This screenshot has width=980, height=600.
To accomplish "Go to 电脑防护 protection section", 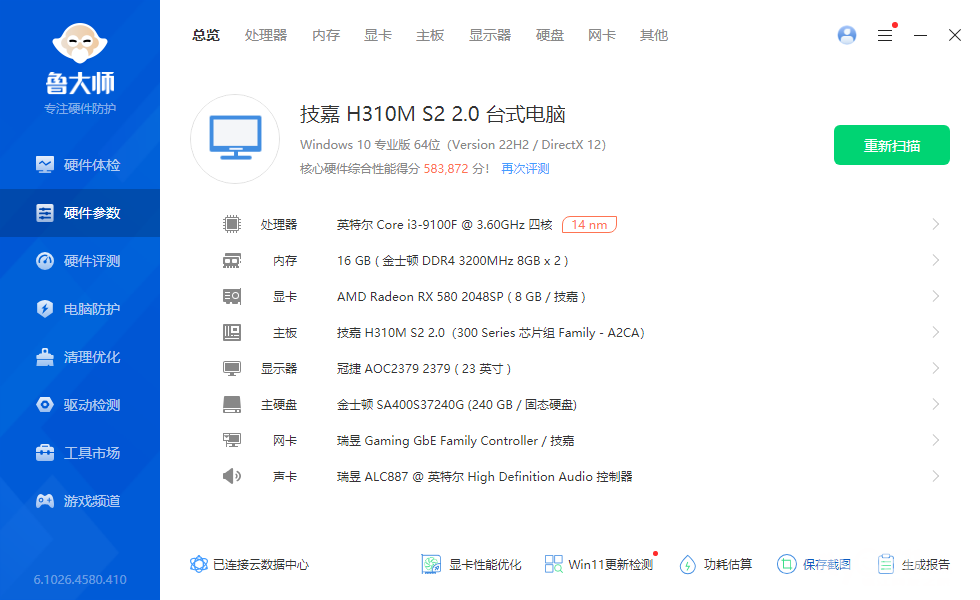I will 79,309.
